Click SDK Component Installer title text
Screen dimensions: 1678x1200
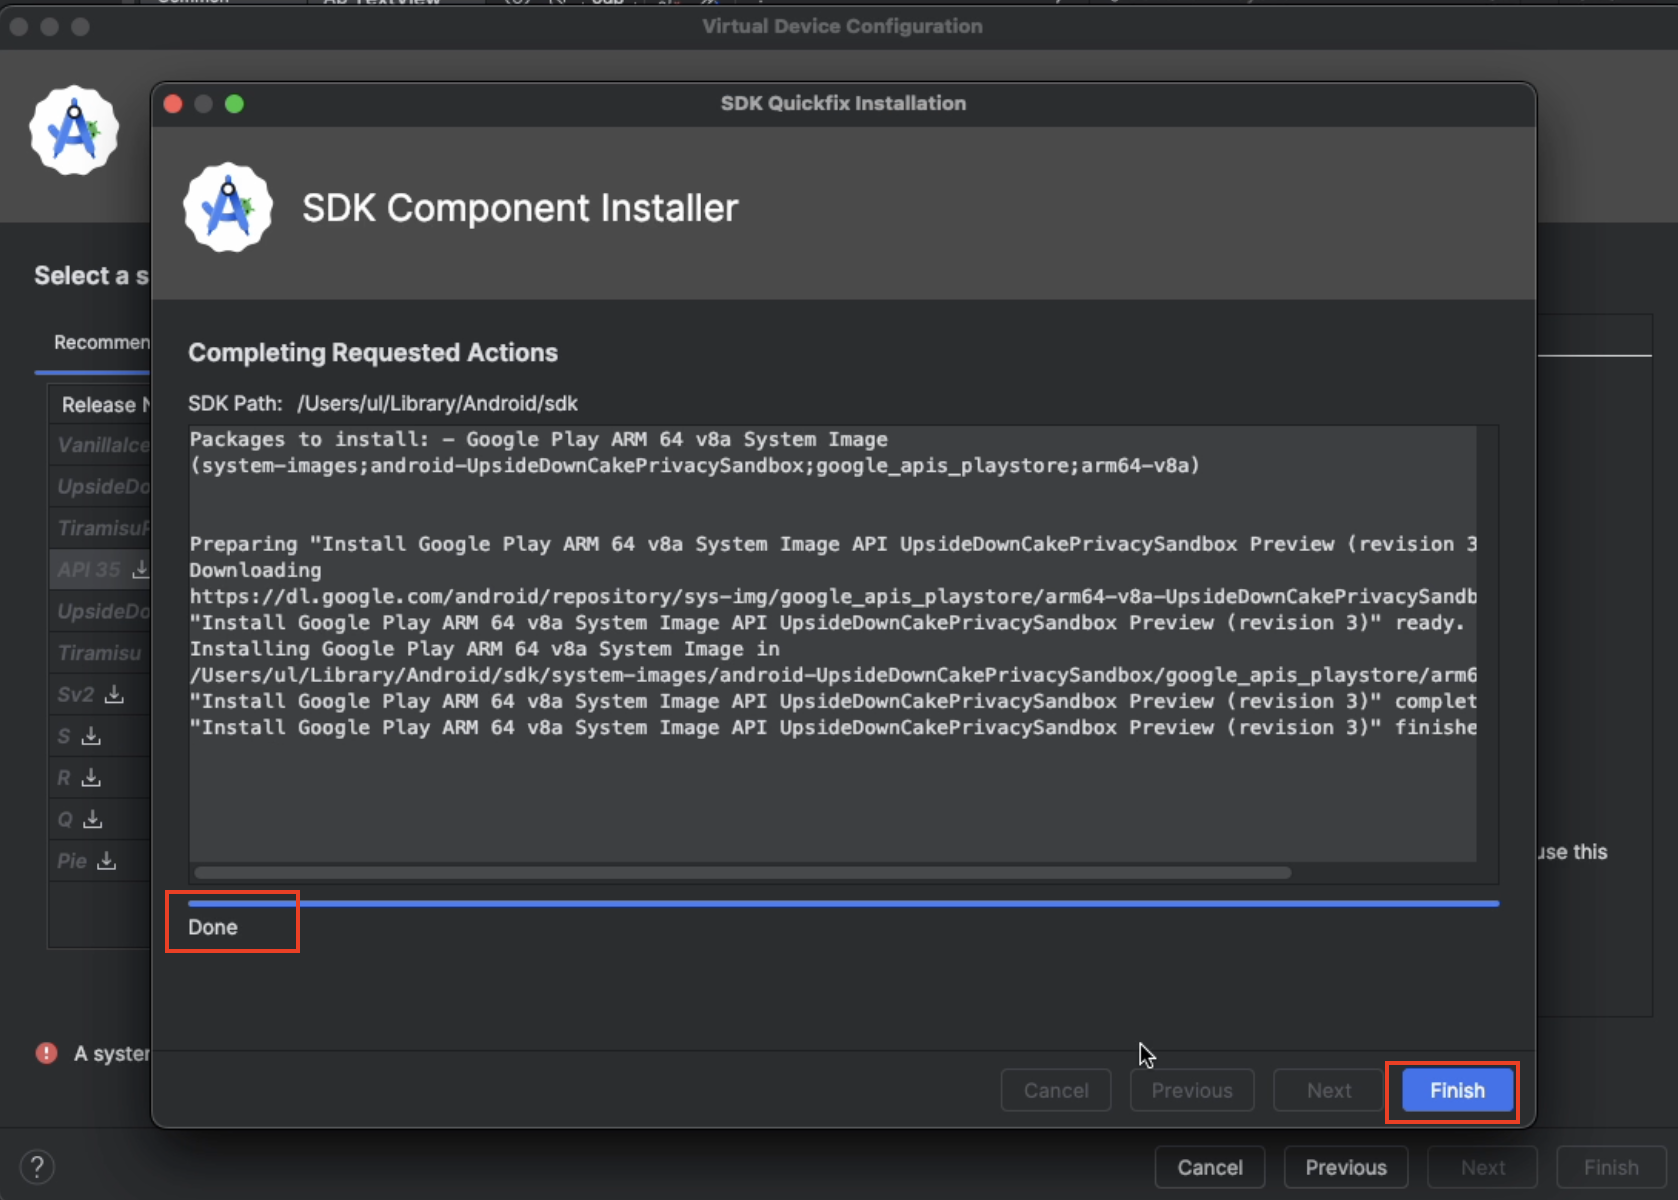[520, 208]
